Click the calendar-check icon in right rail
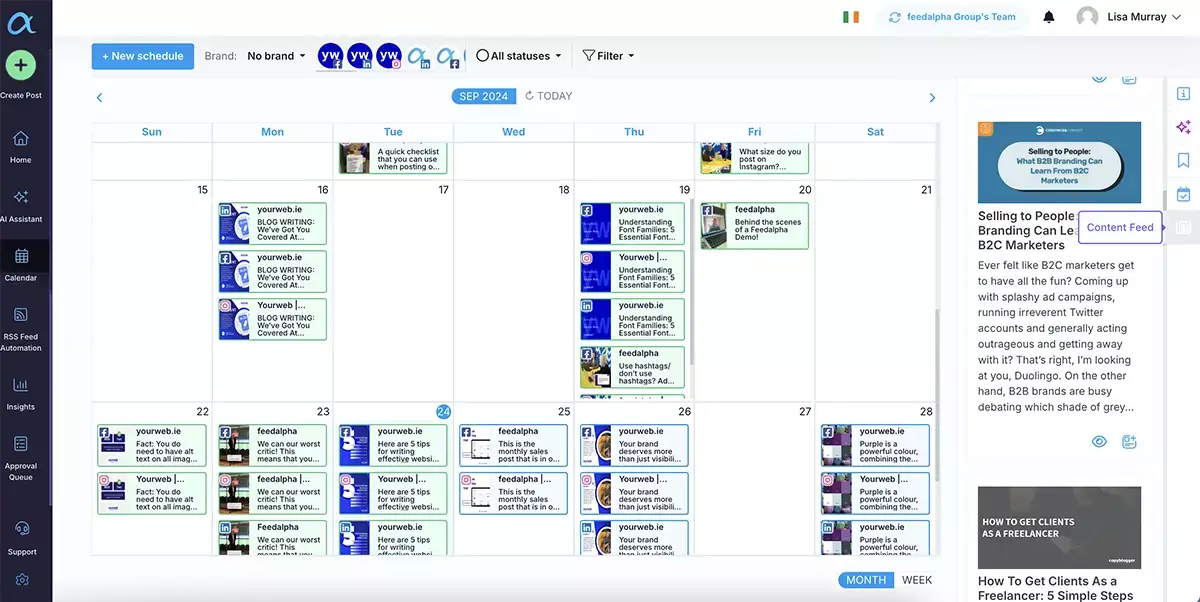The width and height of the screenshot is (1200, 602). pos(1184,194)
